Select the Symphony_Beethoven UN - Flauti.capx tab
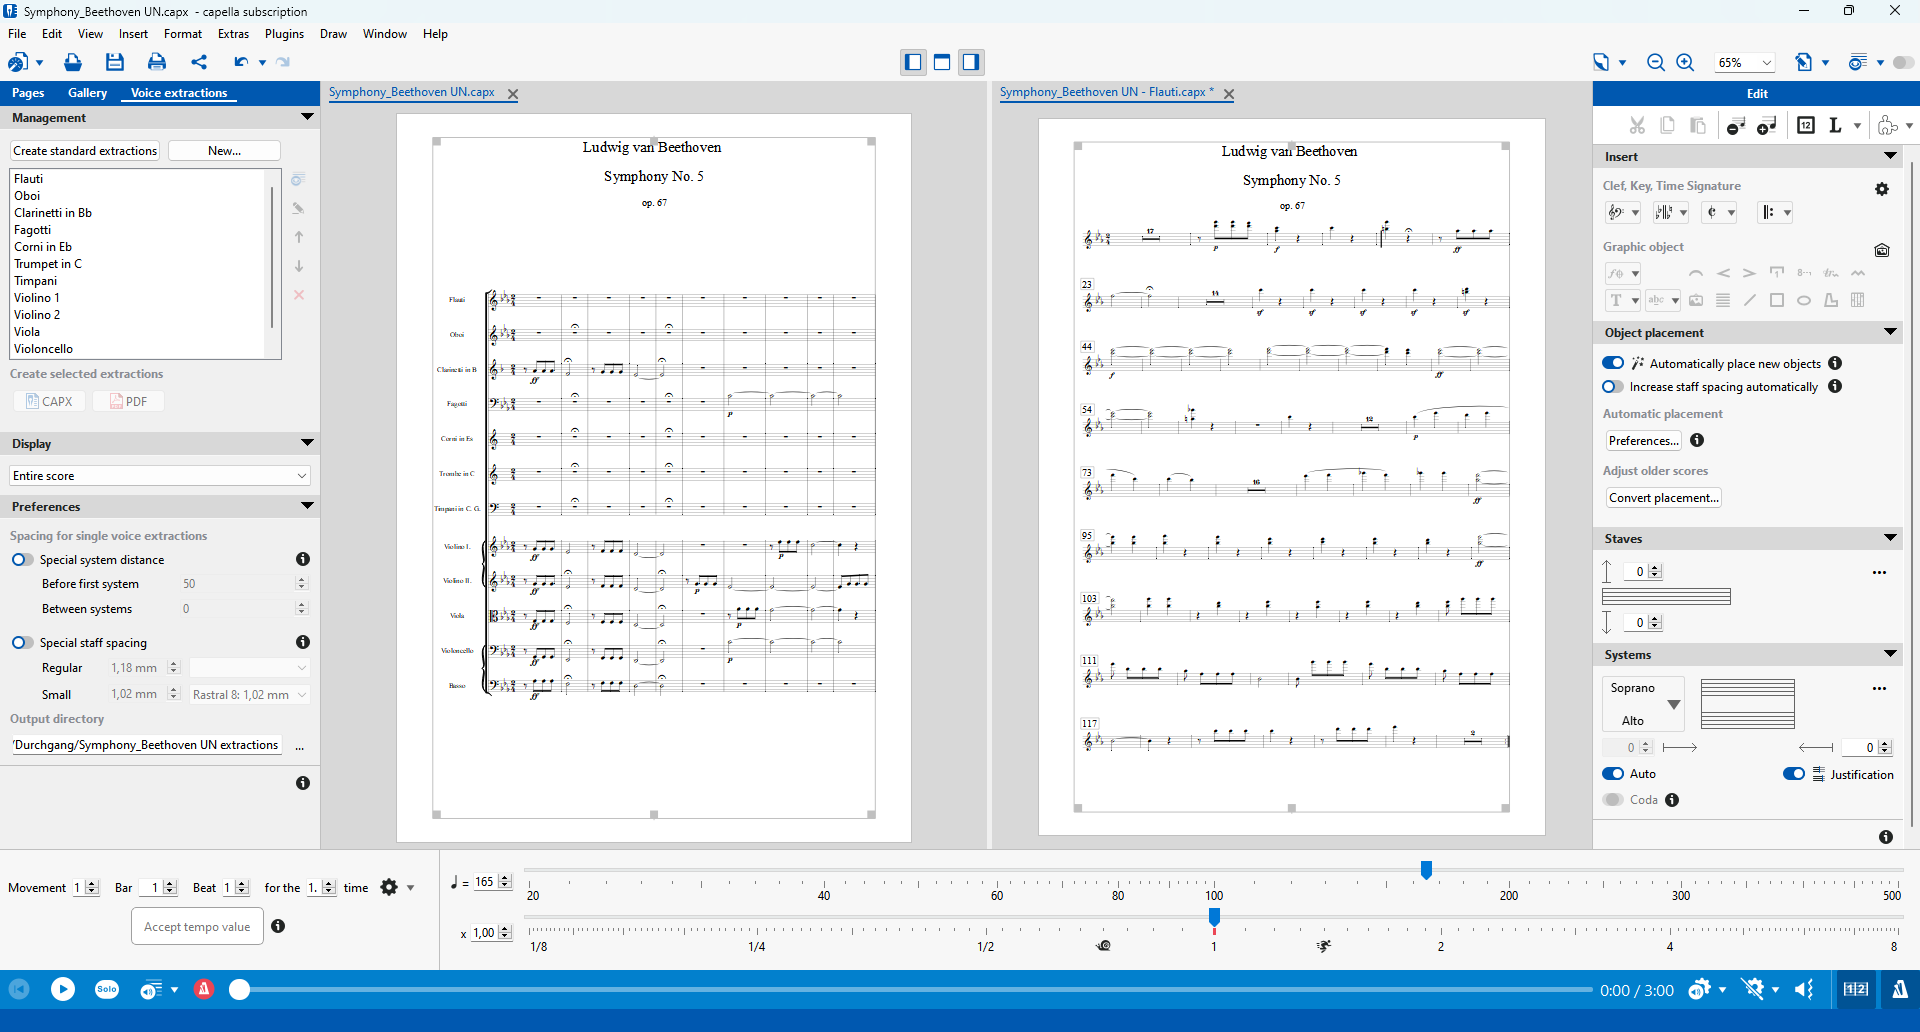The height and width of the screenshot is (1032, 1920). [1106, 92]
